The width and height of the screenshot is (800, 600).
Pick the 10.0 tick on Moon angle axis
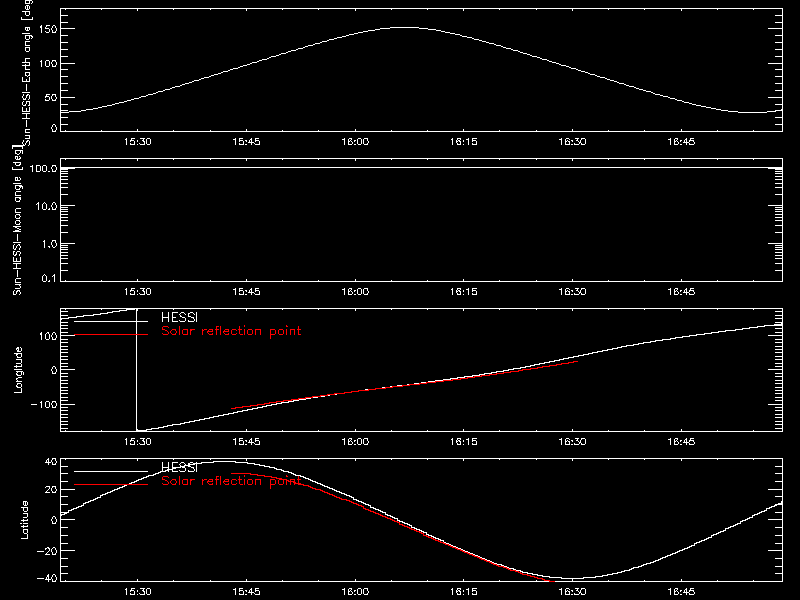tap(46, 206)
